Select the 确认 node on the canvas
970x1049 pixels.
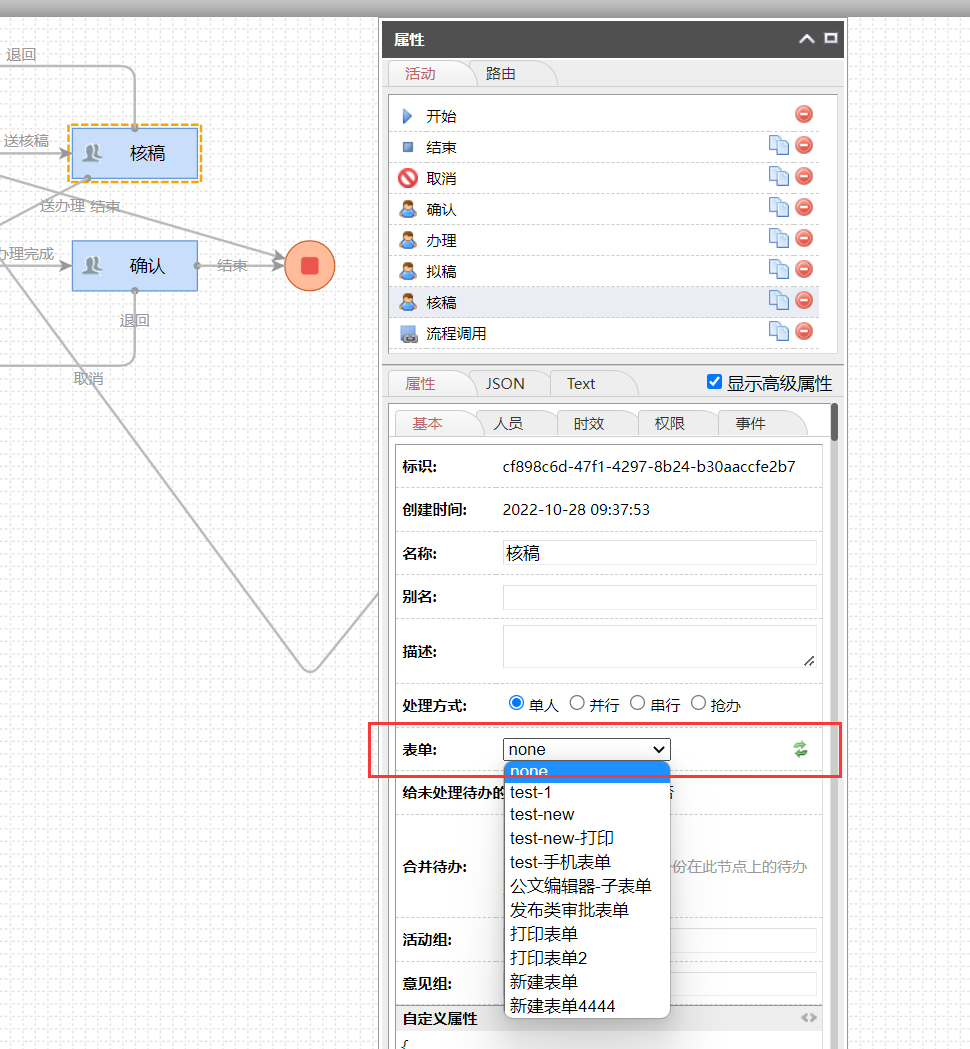[134, 266]
